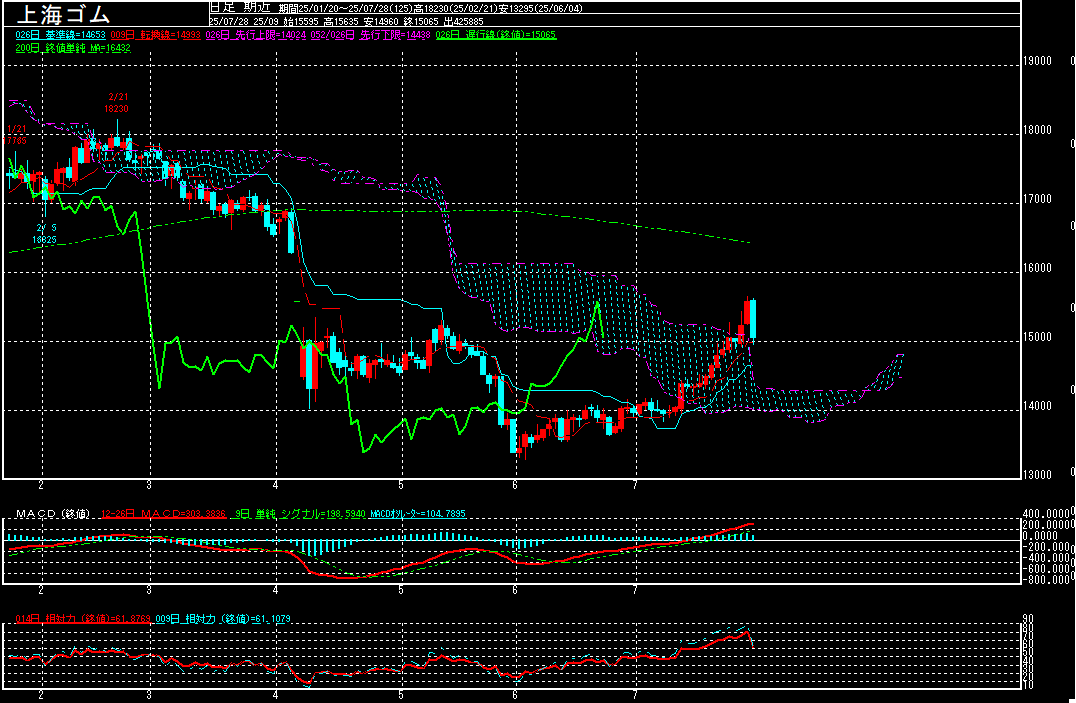
Task: Click the 15000 price axis label
Action: 1037,337
